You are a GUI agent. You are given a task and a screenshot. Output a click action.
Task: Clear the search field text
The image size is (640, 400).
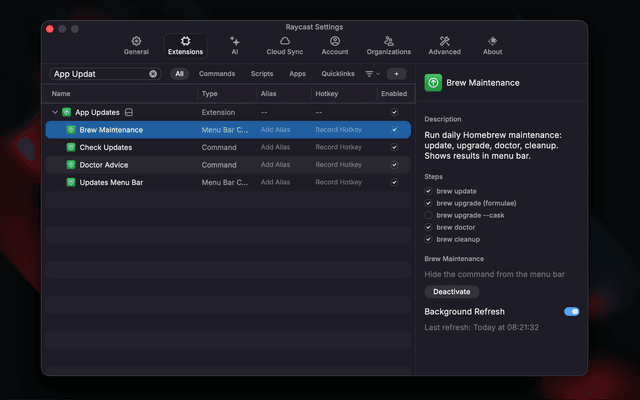tap(153, 74)
